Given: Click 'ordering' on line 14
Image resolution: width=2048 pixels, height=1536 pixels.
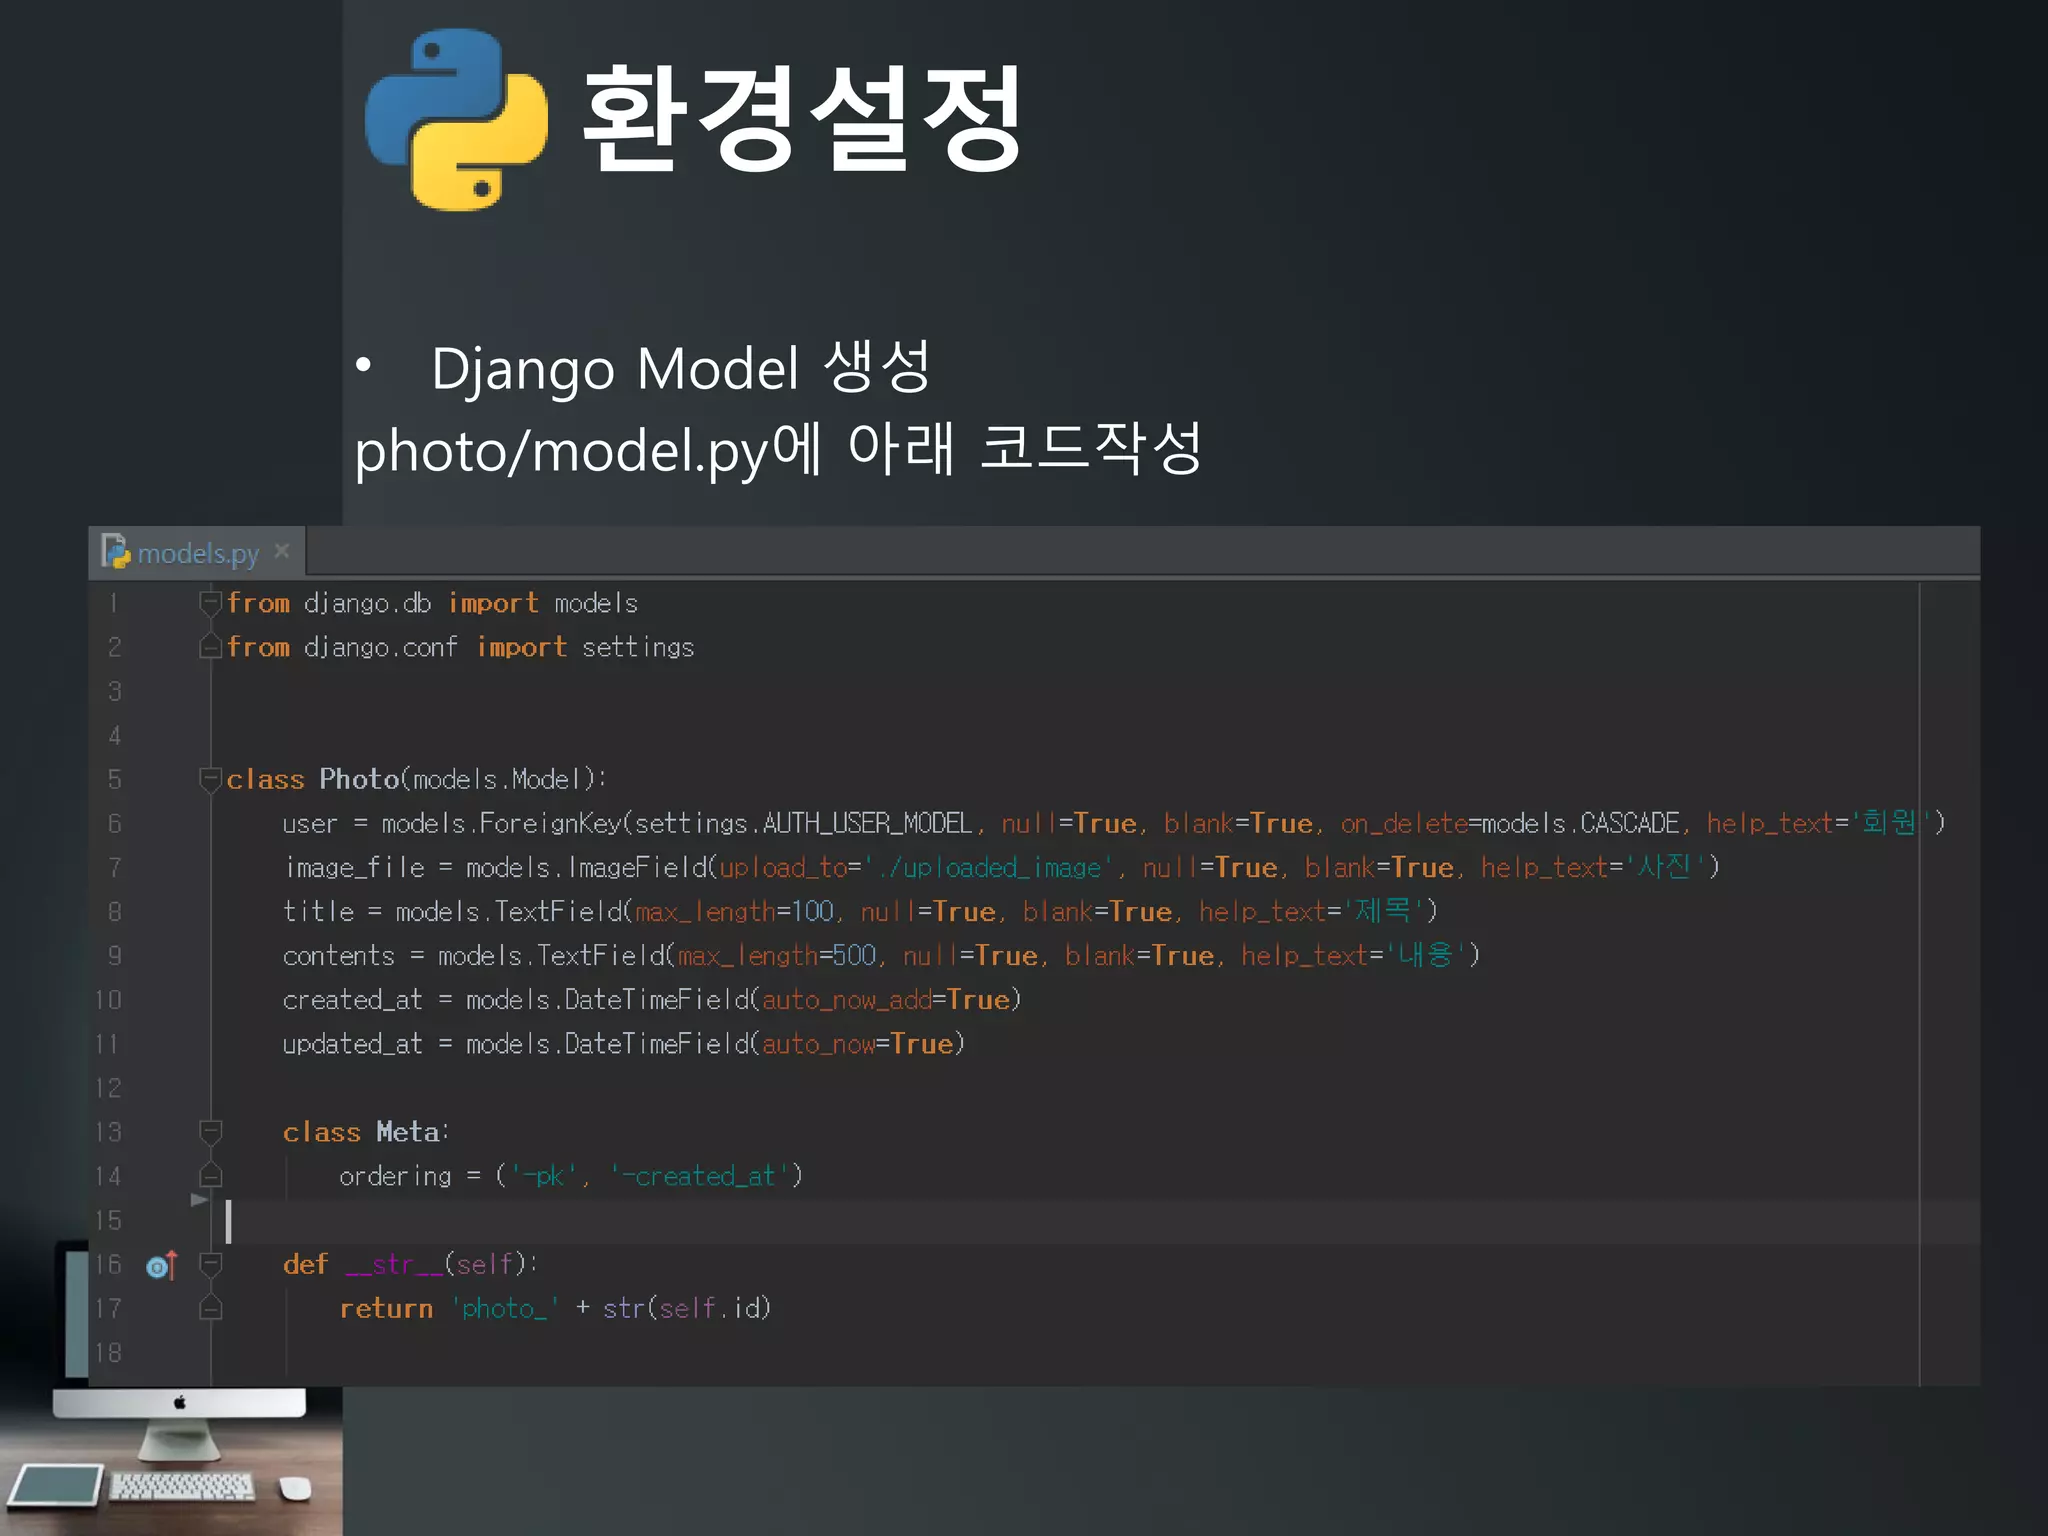Looking at the screenshot, I should pos(395,1177).
